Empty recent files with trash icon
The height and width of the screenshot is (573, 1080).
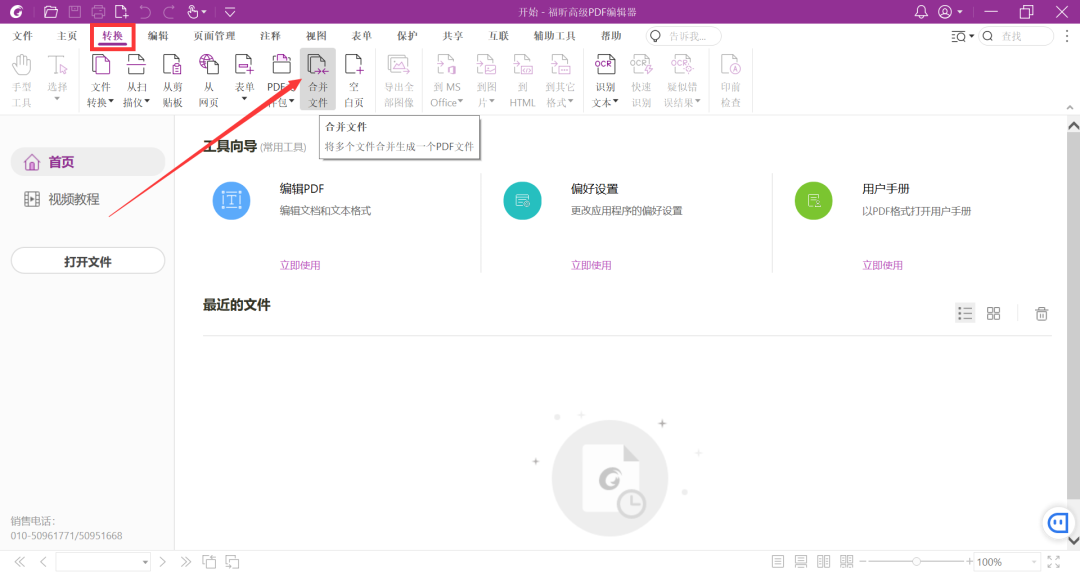pos(1041,313)
